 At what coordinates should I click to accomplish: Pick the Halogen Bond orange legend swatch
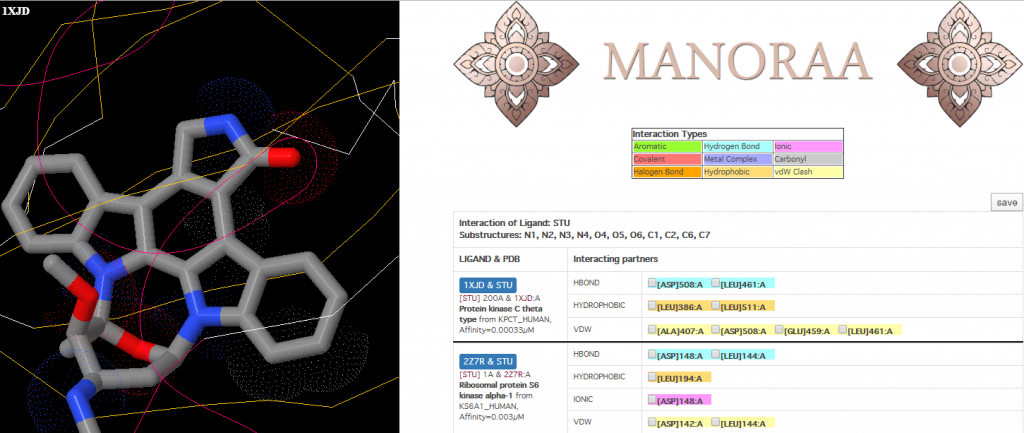tap(666, 172)
